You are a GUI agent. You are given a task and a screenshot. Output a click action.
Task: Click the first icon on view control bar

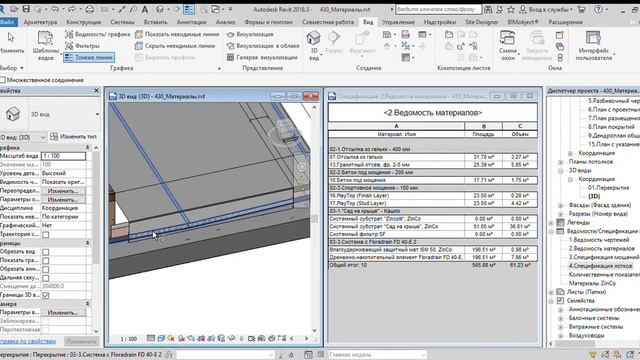tap(151, 338)
